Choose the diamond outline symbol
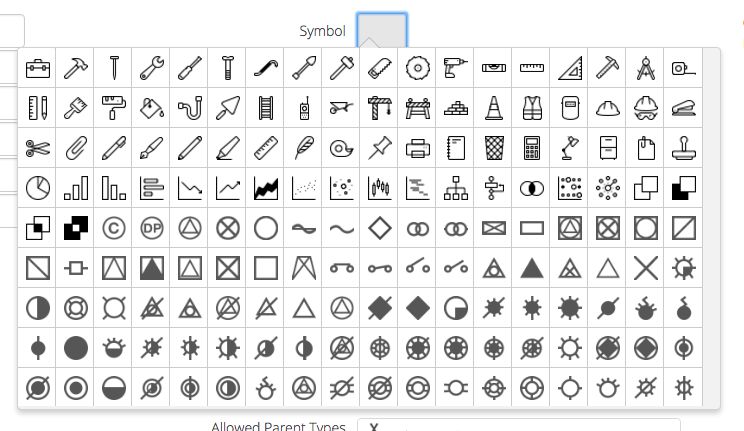Viewport: 744px width, 431px height. [380, 228]
